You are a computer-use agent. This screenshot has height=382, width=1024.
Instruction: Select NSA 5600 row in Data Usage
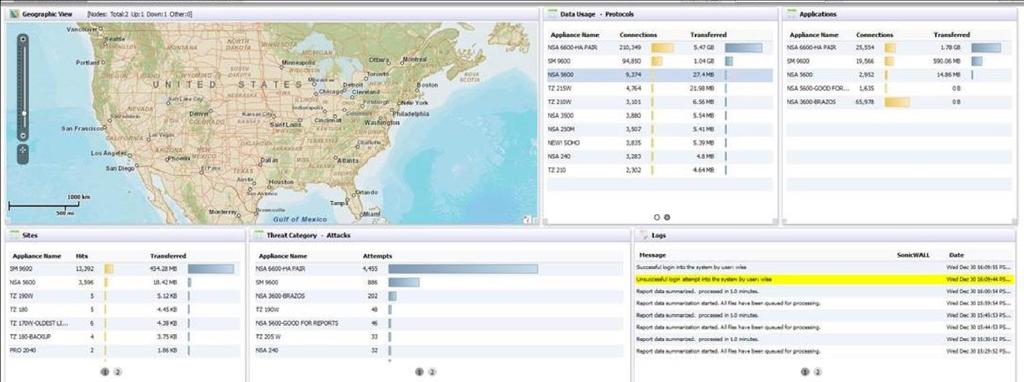pos(660,75)
